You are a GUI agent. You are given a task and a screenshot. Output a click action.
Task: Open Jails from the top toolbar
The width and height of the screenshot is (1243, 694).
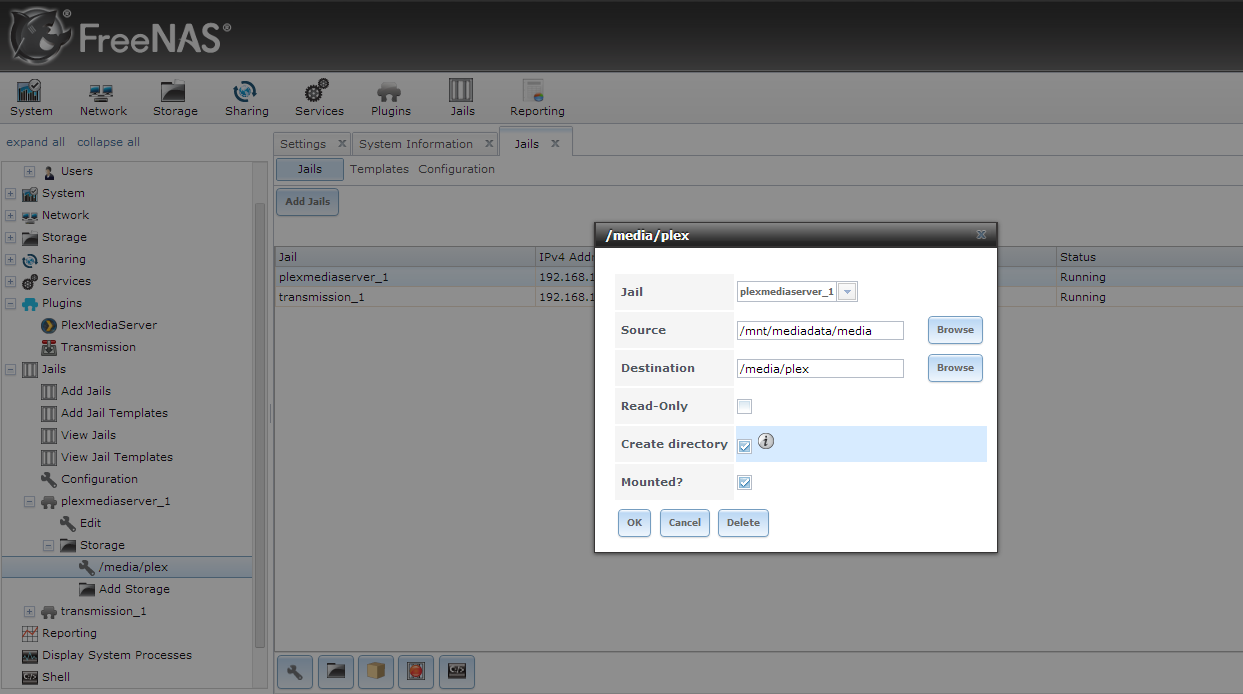(x=462, y=98)
